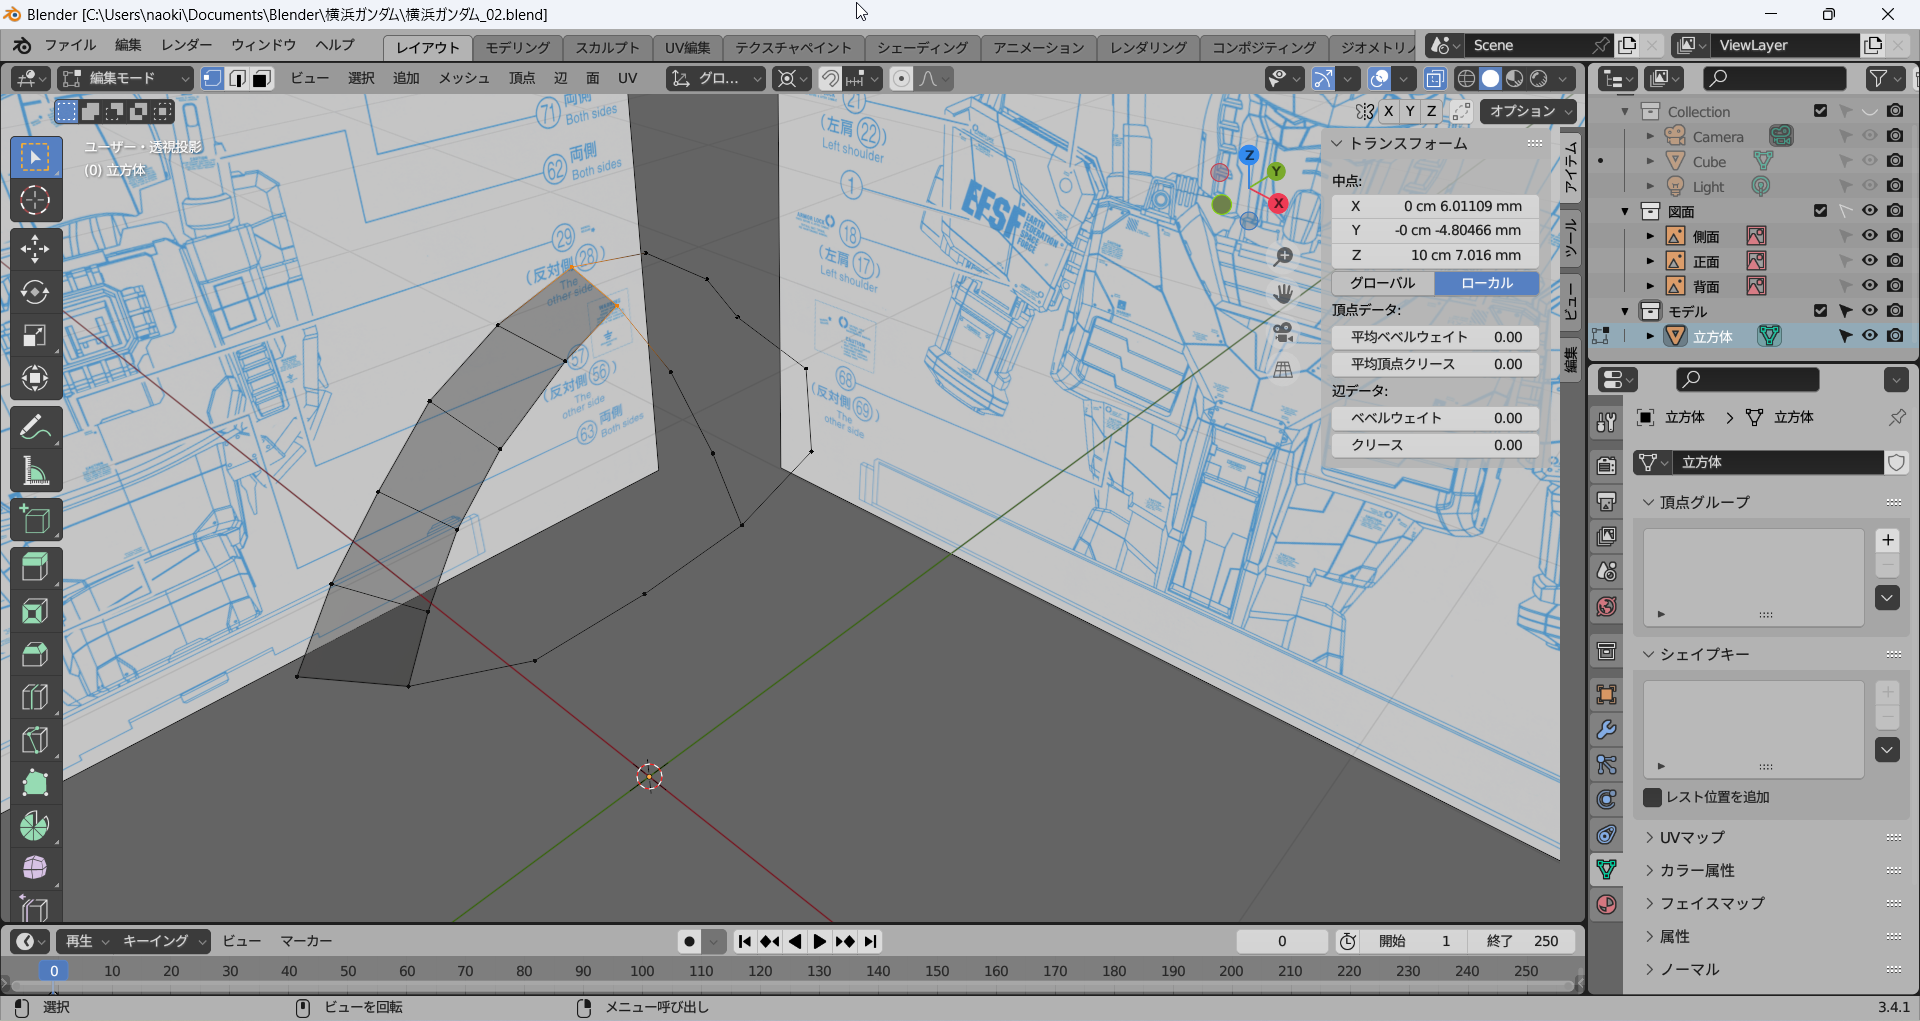This screenshot has height=1021, width=1920.
Task: Select the Scale tool in the toolbar
Action: click(35, 335)
